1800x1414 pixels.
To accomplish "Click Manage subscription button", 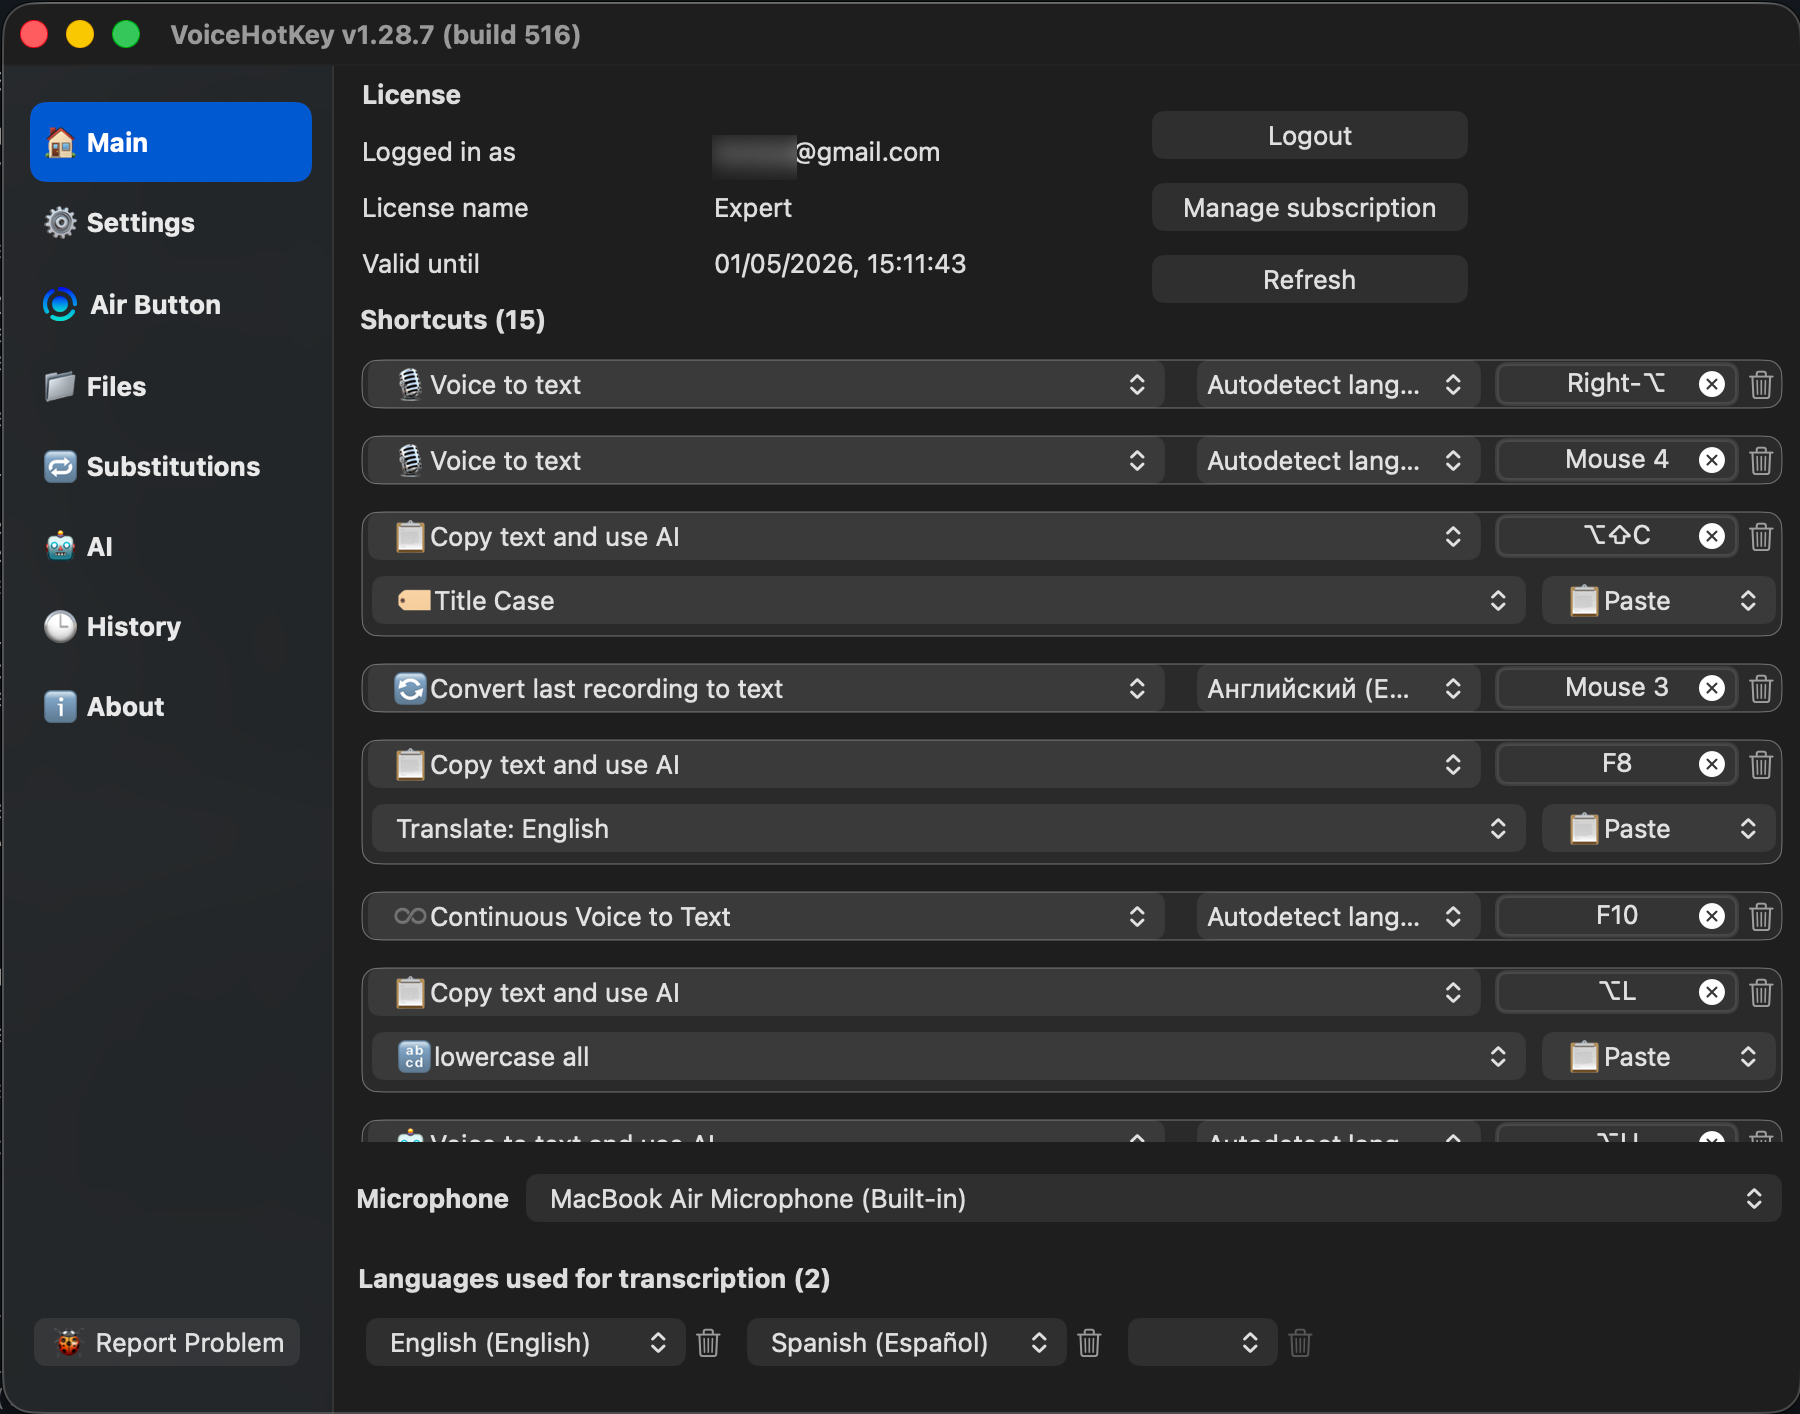I will [x=1309, y=207].
